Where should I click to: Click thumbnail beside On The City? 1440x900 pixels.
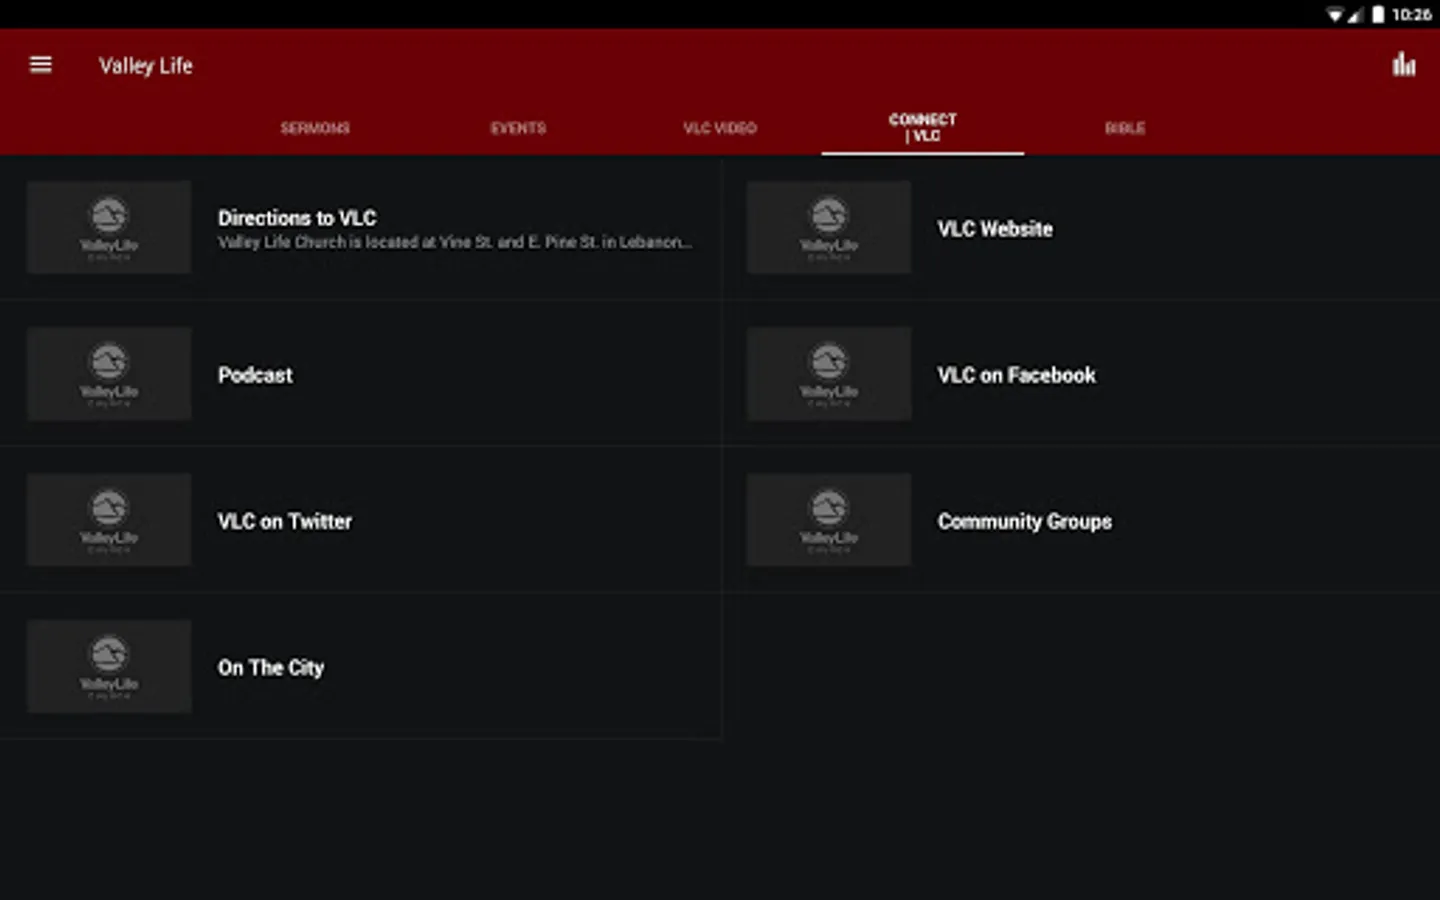tap(109, 666)
